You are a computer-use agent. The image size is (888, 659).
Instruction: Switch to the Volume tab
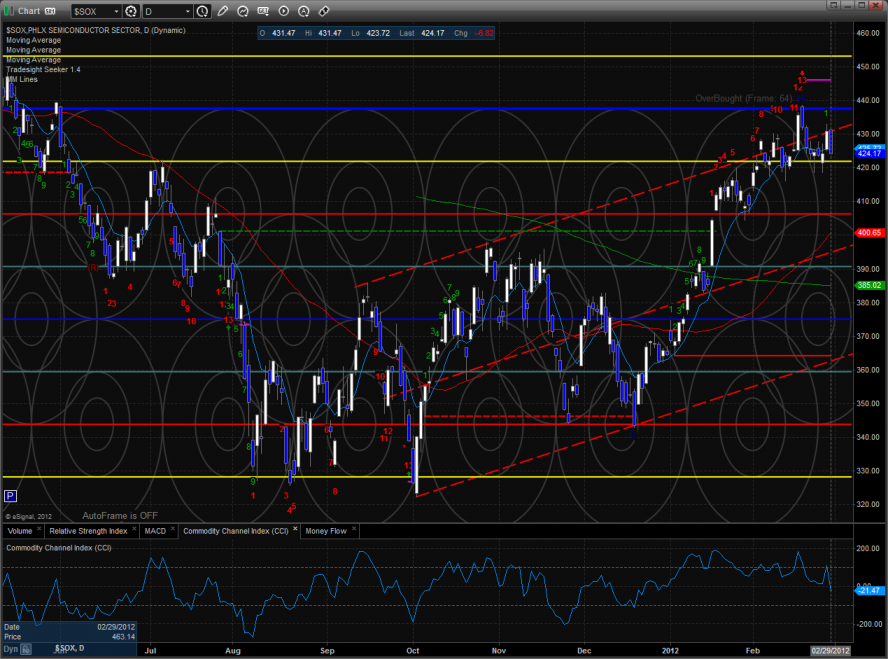coord(22,530)
